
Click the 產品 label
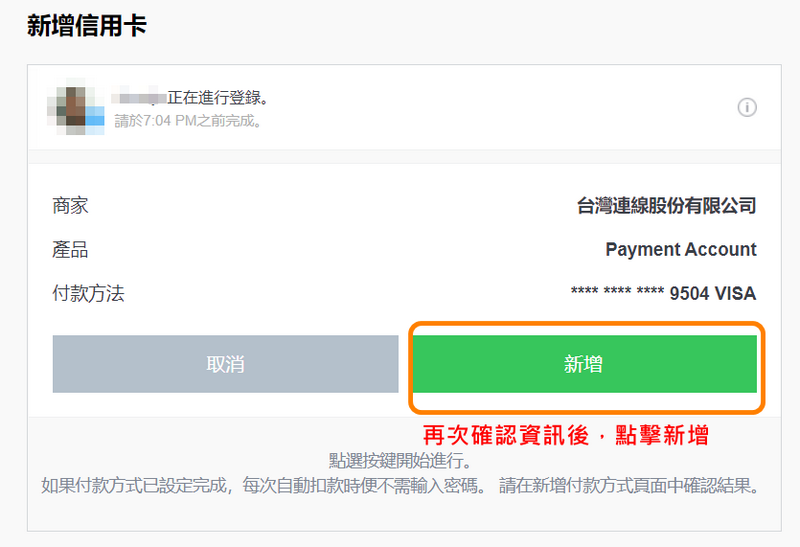point(70,250)
